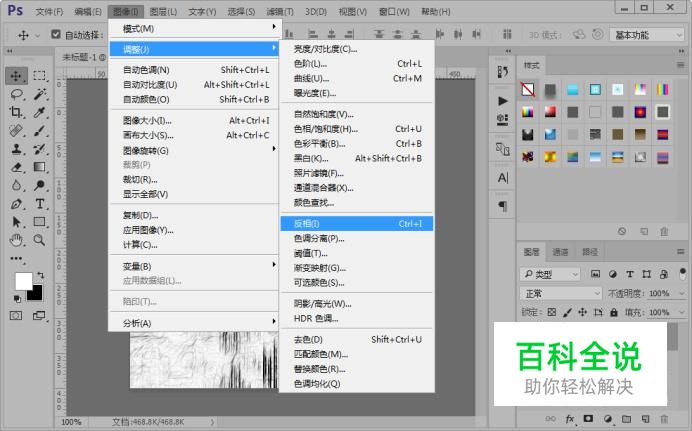The height and width of the screenshot is (431, 692).
Task: Click the status bar zoom field 100%
Action: pyautogui.click(x=71, y=422)
